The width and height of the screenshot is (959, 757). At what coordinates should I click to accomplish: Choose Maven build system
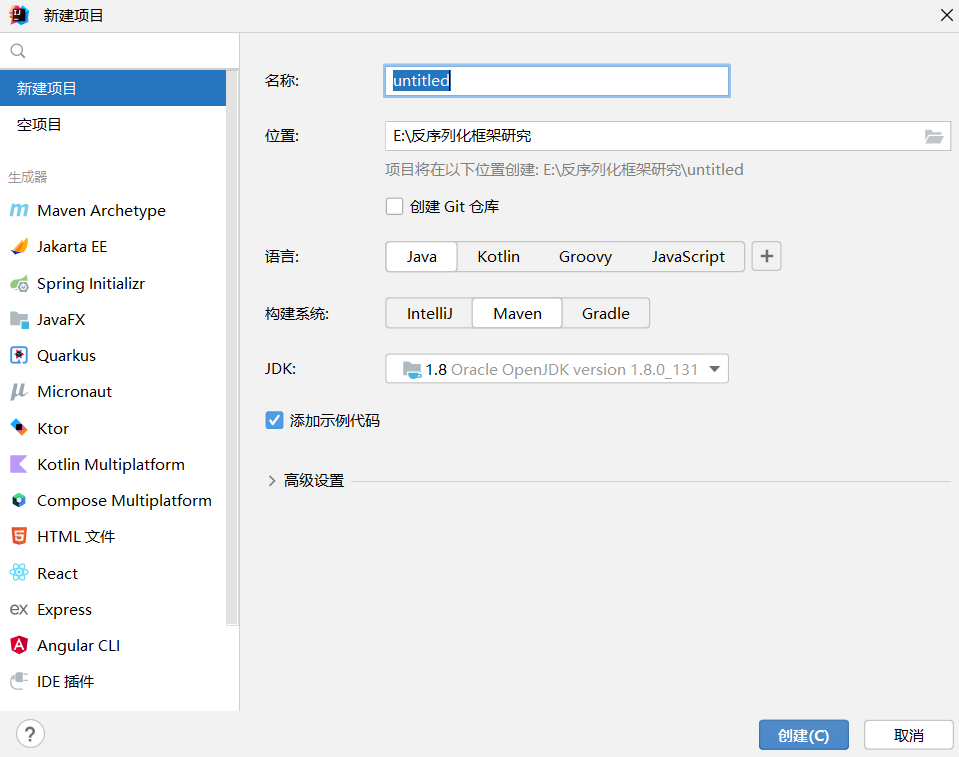click(517, 313)
